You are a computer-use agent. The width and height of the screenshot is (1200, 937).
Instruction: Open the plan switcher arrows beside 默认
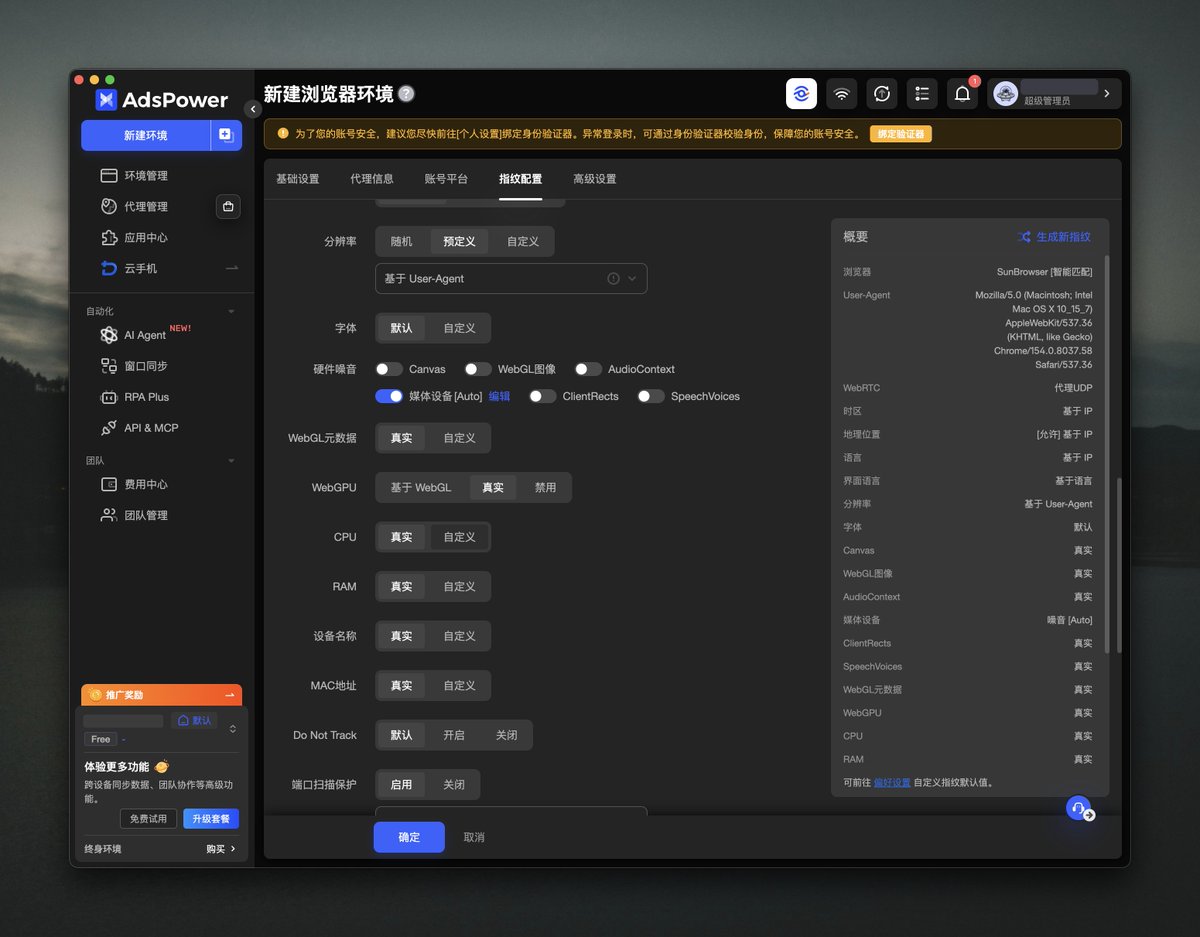click(x=233, y=728)
